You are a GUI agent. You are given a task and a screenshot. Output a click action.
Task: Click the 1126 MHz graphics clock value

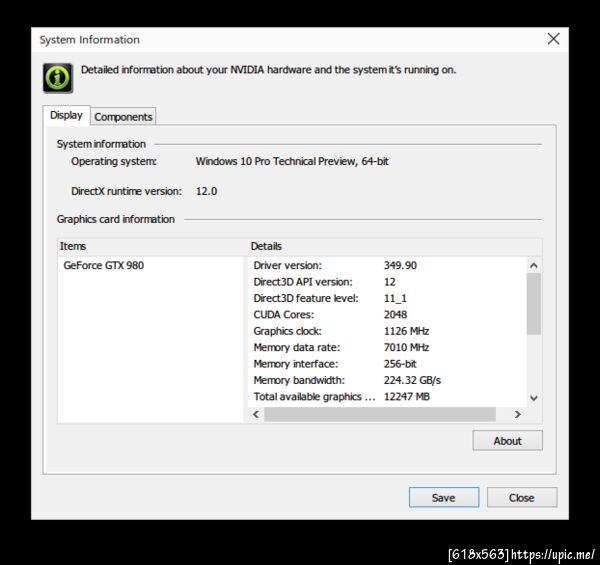(406, 331)
